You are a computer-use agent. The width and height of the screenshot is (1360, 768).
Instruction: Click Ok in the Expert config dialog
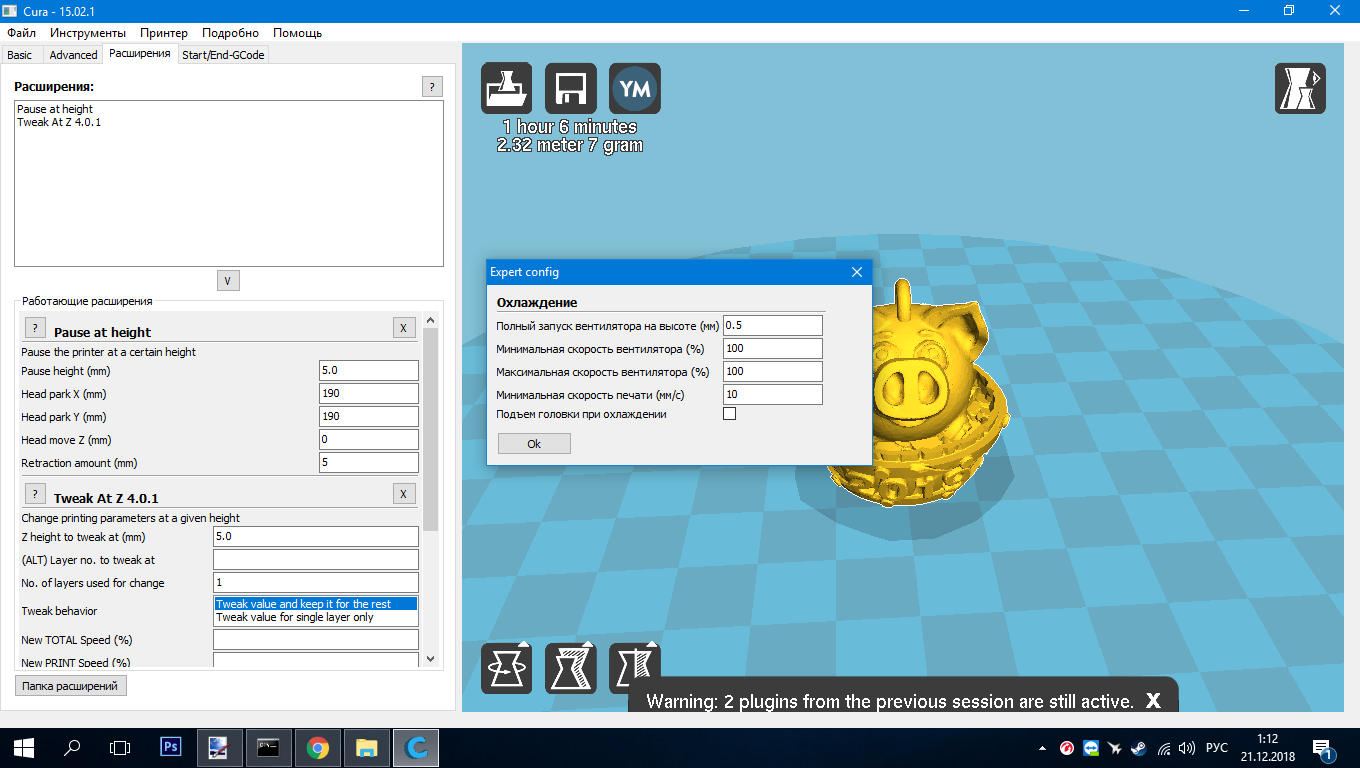(x=534, y=444)
